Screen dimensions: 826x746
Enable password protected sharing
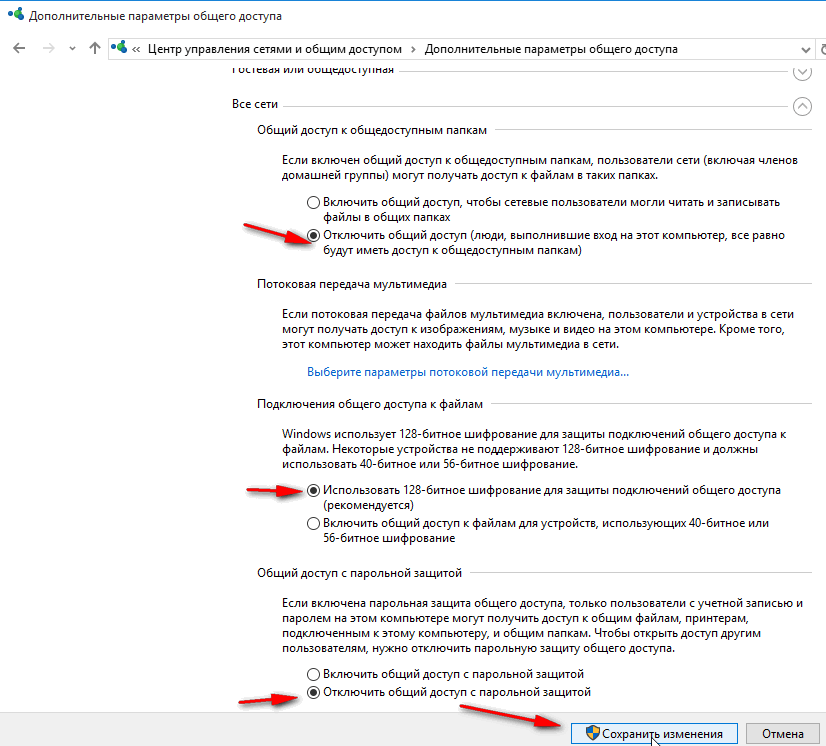click(x=314, y=674)
